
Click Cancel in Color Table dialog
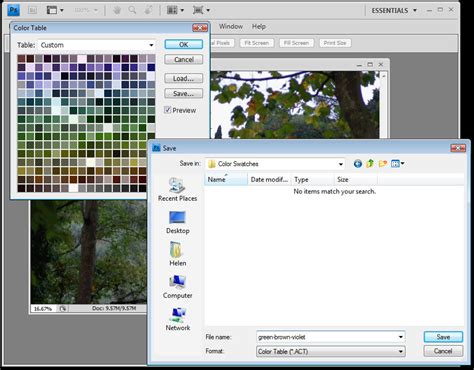[x=184, y=59]
